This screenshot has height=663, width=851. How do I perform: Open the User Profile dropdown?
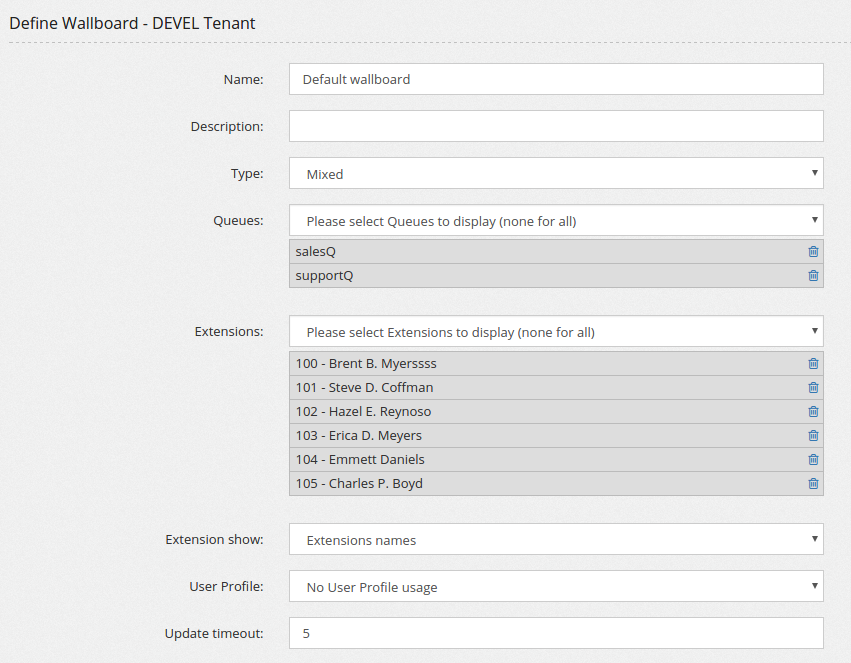556,587
